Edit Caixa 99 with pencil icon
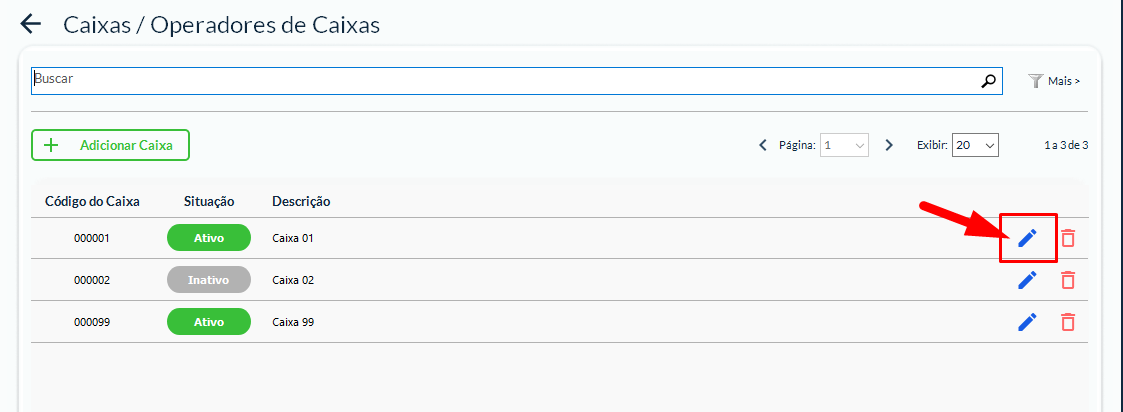The image size is (1123, 412). 1027,322
